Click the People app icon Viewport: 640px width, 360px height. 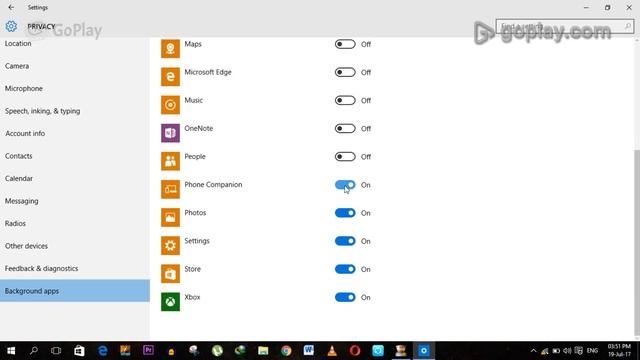pyautogui.click(x=170, y=161)
